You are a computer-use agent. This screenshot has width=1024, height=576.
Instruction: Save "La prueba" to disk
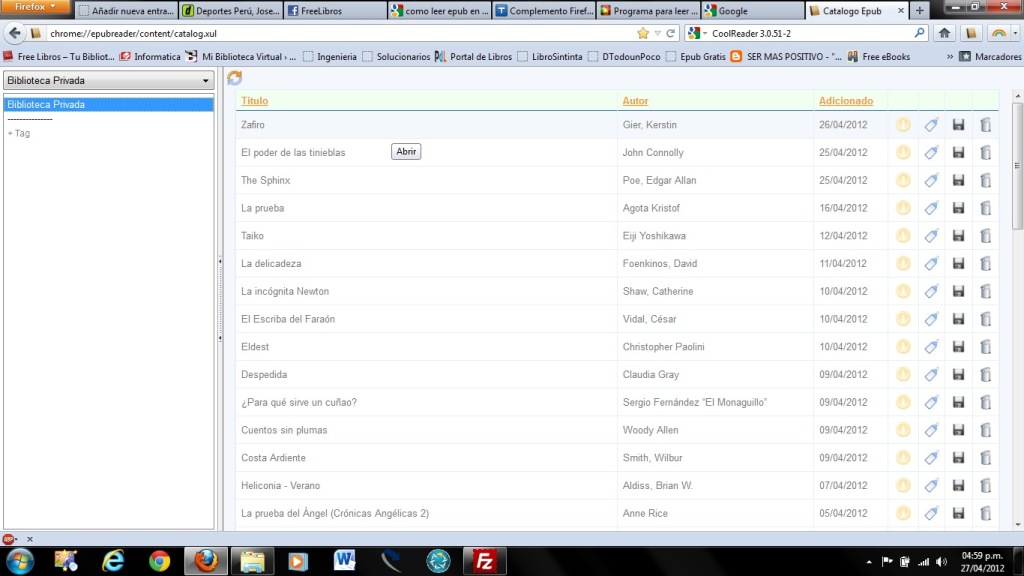tap(958, 208)
